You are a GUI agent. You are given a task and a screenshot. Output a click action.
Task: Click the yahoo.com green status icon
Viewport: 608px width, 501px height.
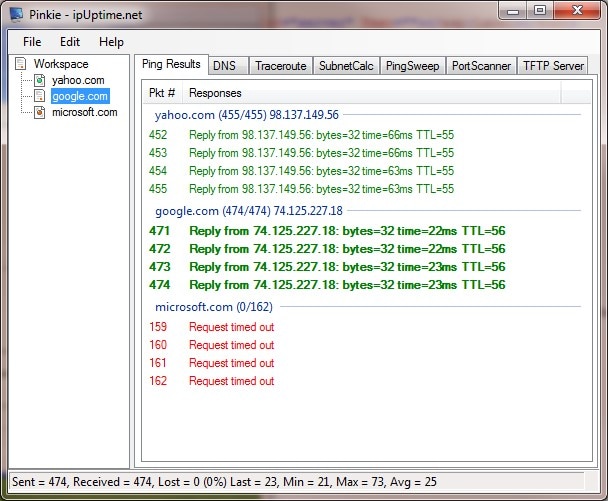pos(40,80)
